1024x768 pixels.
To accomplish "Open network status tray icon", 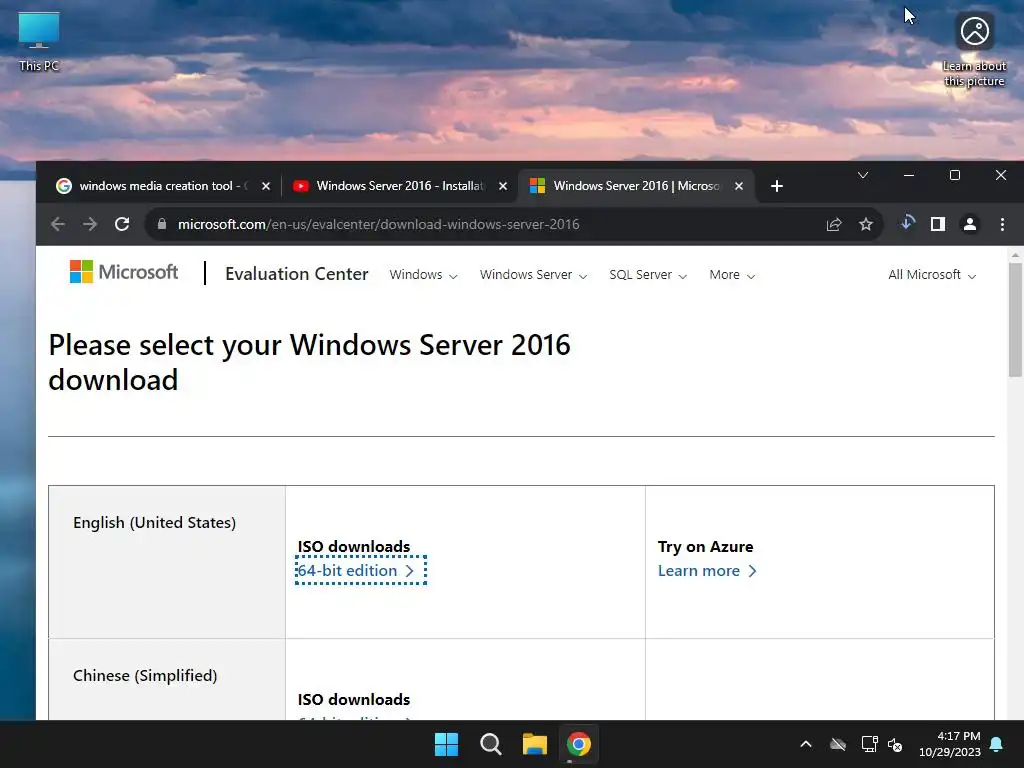I will 869,744.
